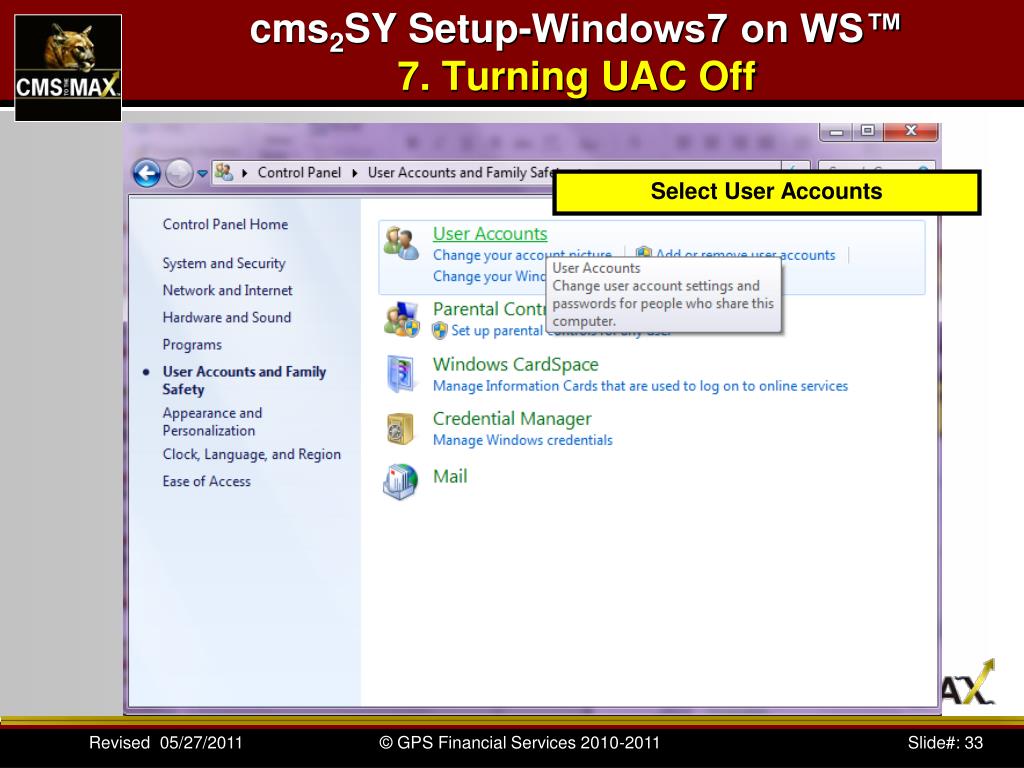Click Manage Information Cards link

[640, 386]
